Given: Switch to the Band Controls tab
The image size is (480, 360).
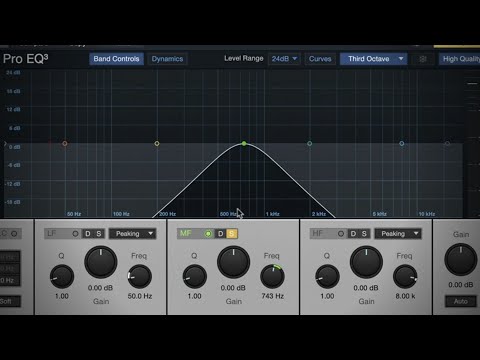Looking at the screenshot, I should (116, 59).
